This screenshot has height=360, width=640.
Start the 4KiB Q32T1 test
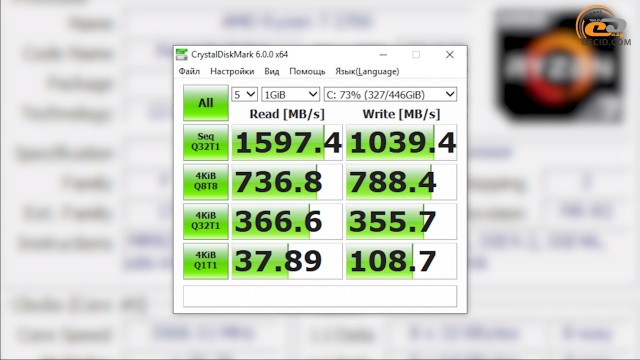[x=206, y=221]
